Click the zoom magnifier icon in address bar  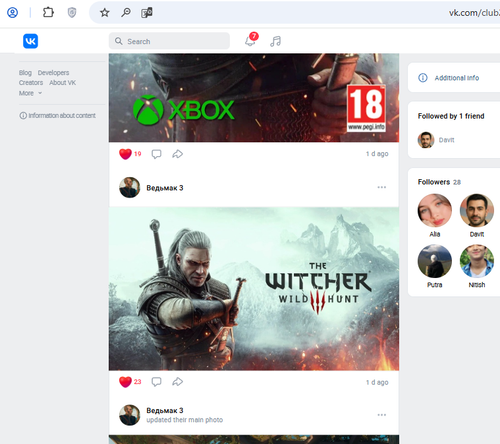tap(126, 13)
